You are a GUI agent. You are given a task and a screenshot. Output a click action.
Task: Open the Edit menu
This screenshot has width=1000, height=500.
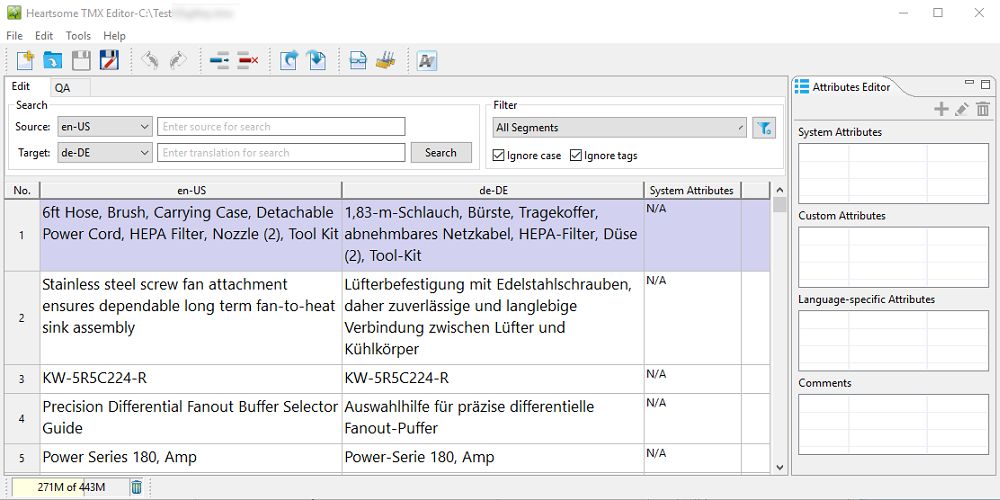pyautogui.click(x=44, y=36)
